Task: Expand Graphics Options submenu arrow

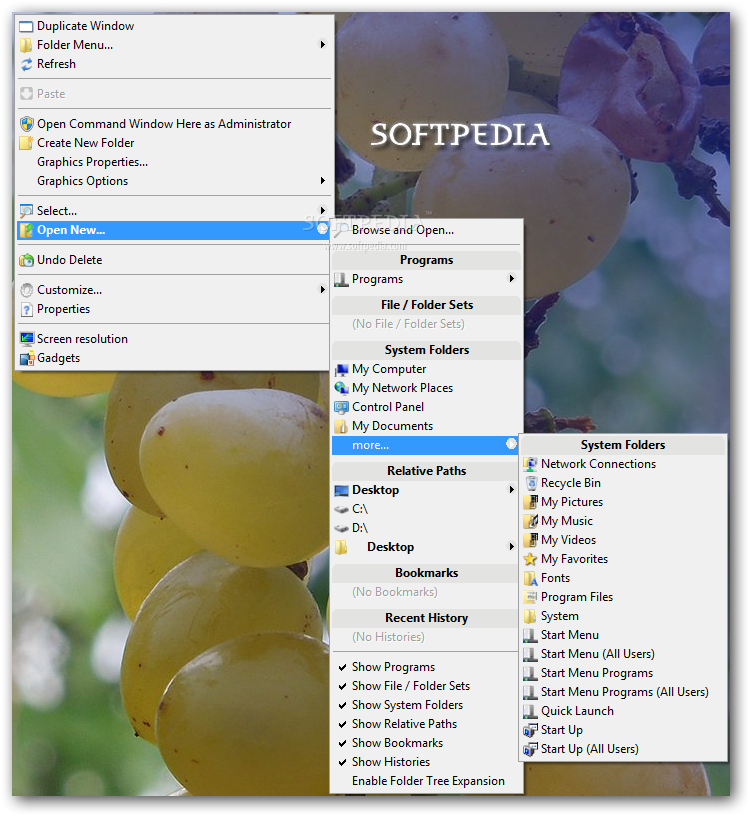Action: 323,181
